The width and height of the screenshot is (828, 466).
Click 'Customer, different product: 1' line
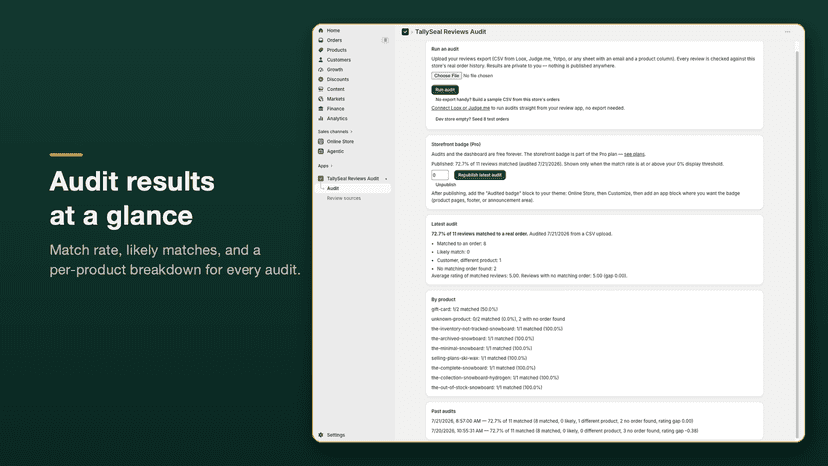pos(469,260)
